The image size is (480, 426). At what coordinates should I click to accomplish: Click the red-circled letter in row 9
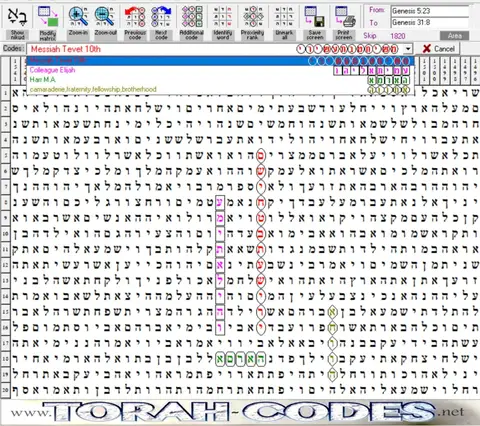[261, 218]
